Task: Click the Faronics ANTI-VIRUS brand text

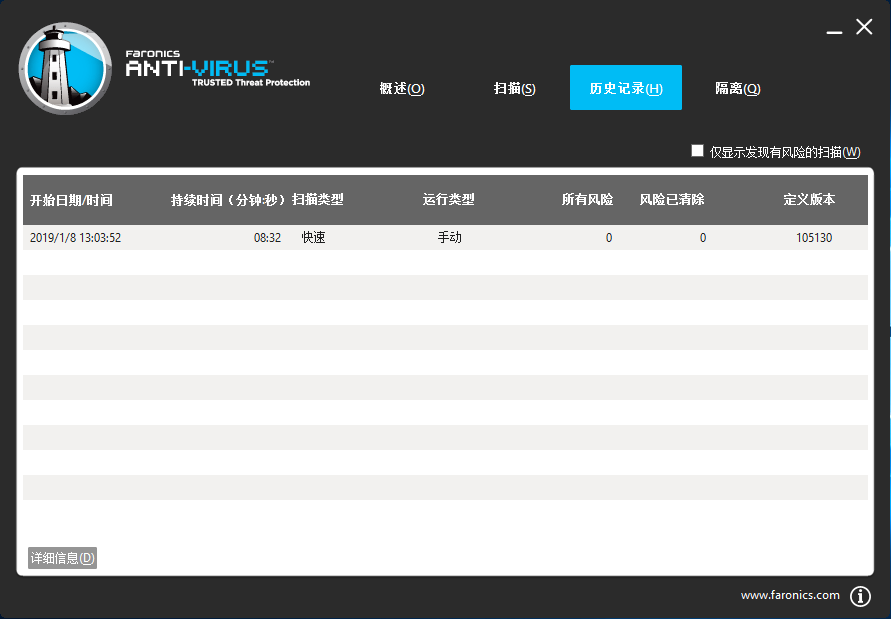Action: click(198, 68)
